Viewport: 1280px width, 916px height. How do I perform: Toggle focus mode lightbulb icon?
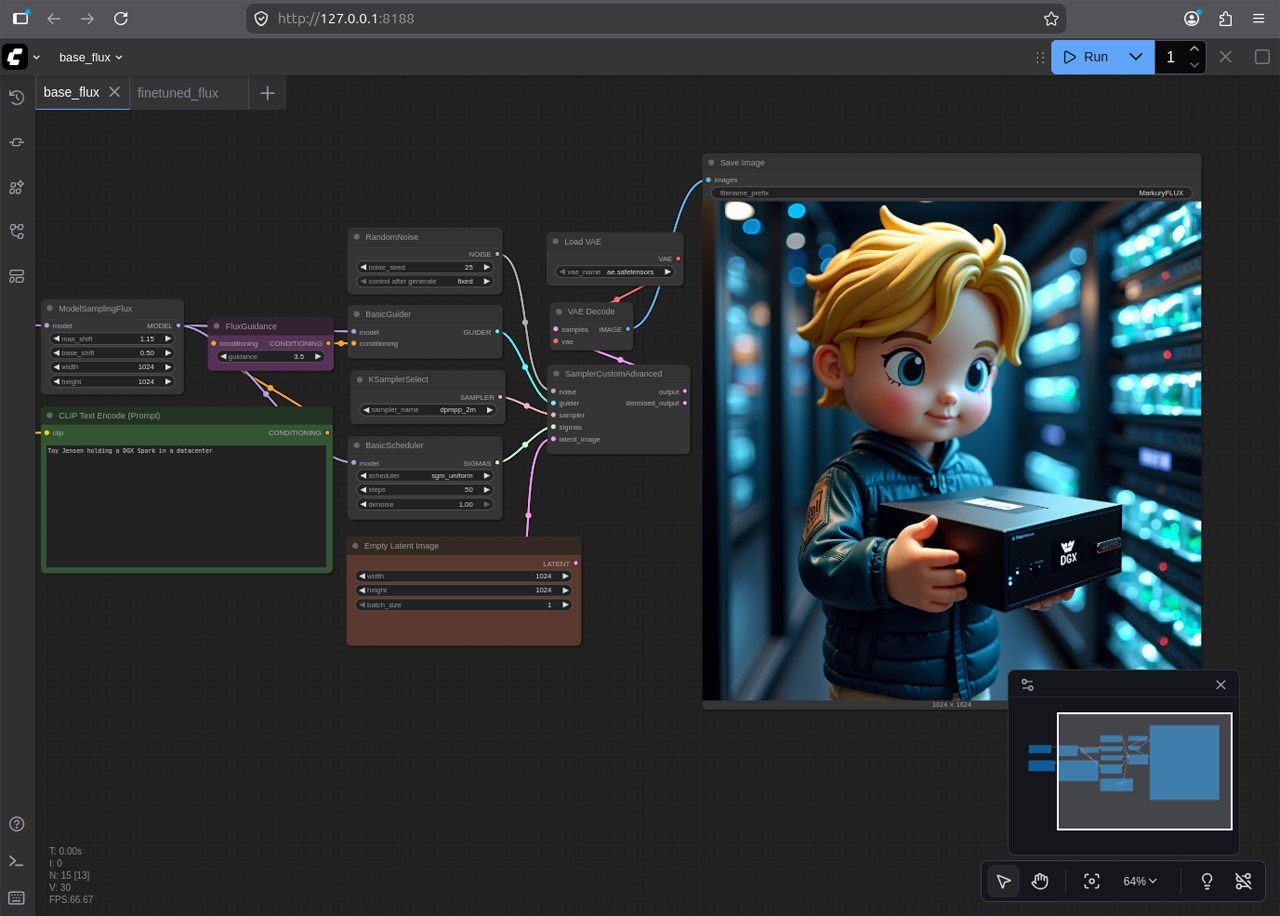click(1207, 881)
